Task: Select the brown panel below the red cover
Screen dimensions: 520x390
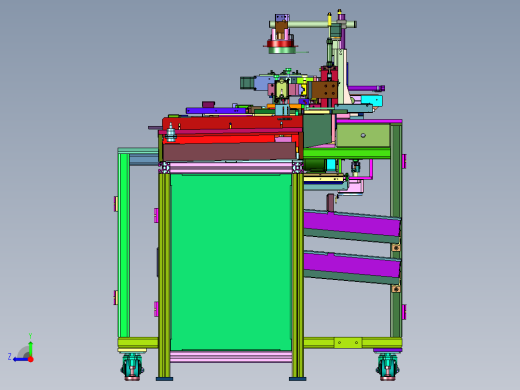Action: 229,152
